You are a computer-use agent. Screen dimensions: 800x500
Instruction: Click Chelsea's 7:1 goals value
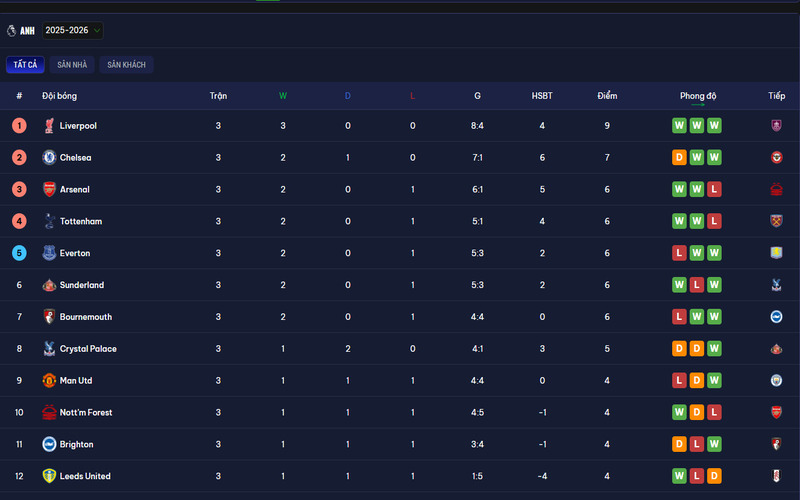pos(477,158)
